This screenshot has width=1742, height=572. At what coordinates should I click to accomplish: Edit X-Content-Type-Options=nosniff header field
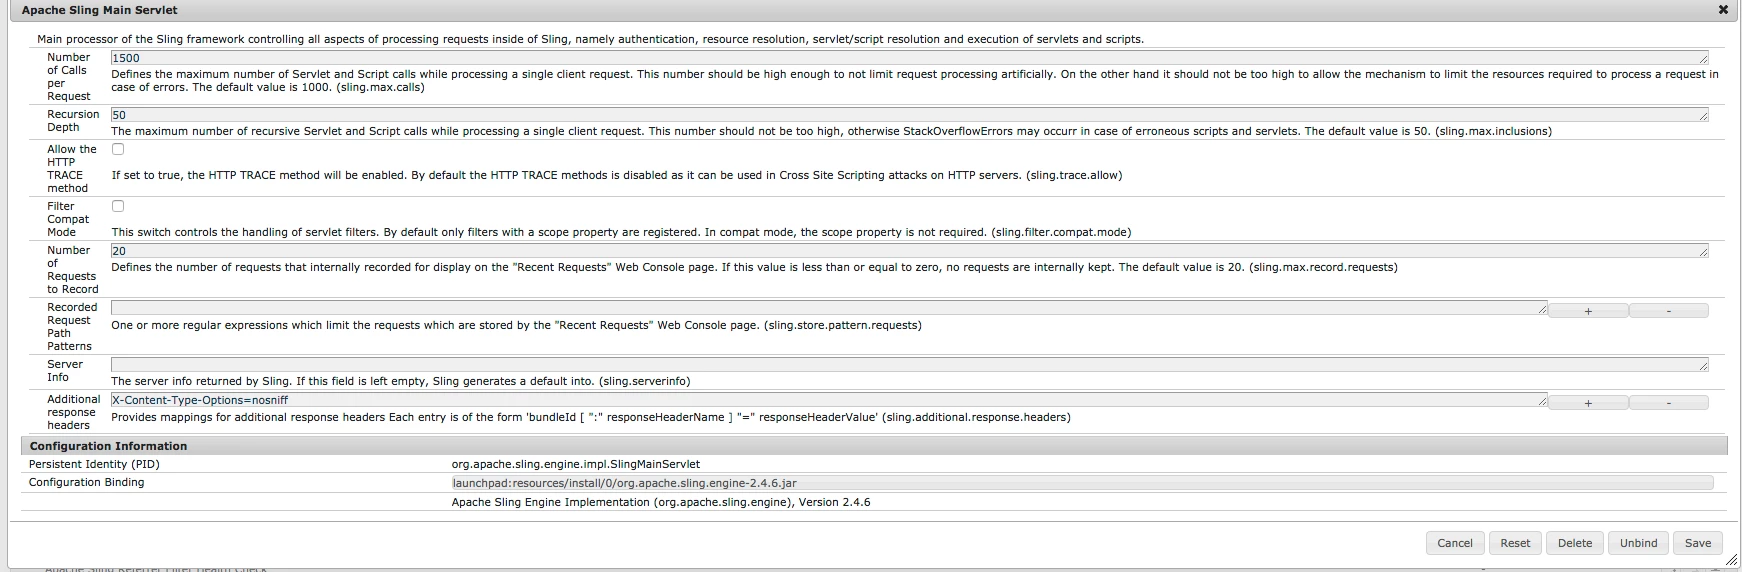click(x=829, y=400)
